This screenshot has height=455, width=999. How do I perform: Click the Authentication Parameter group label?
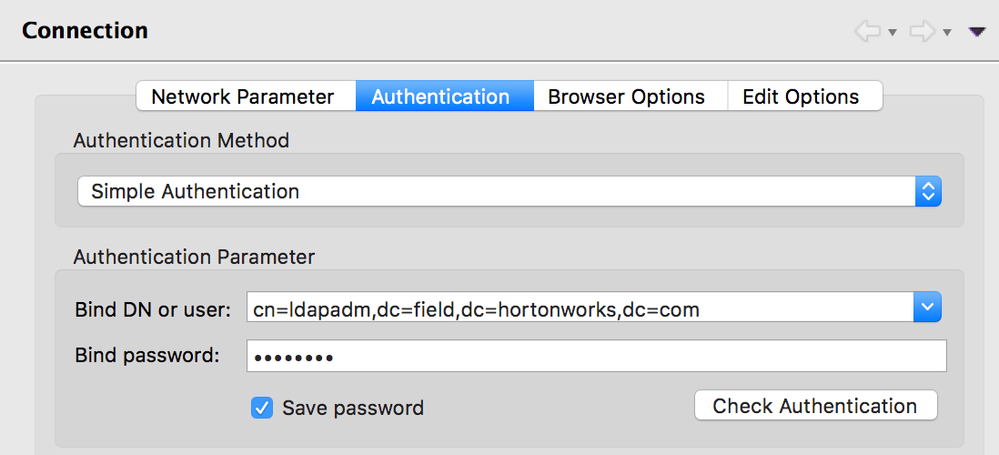coord(194,257)
